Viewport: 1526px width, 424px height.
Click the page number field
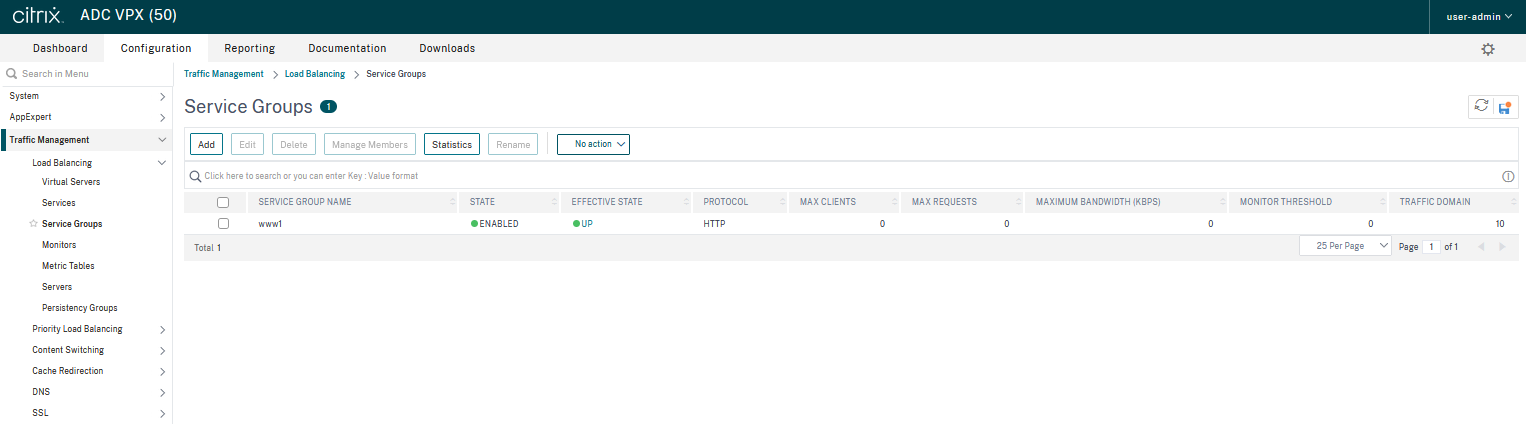coord(1432,246)
